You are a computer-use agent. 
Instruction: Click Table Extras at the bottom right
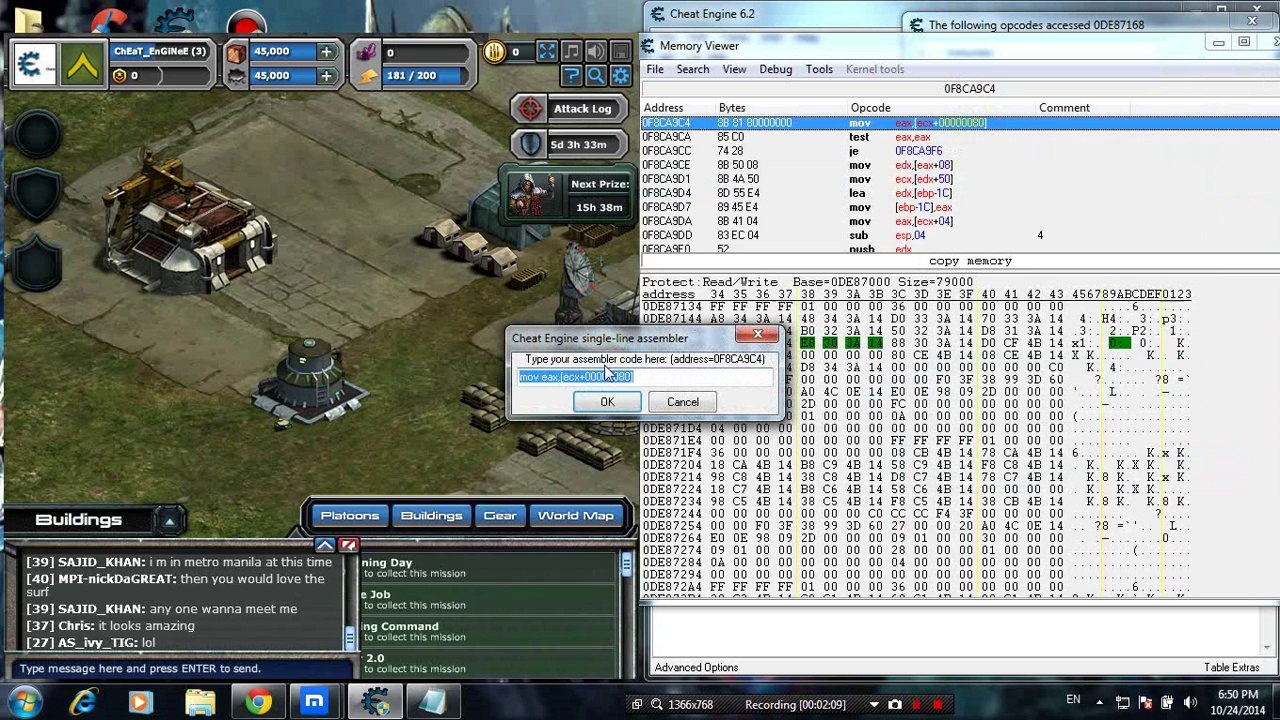(1231, 668)
